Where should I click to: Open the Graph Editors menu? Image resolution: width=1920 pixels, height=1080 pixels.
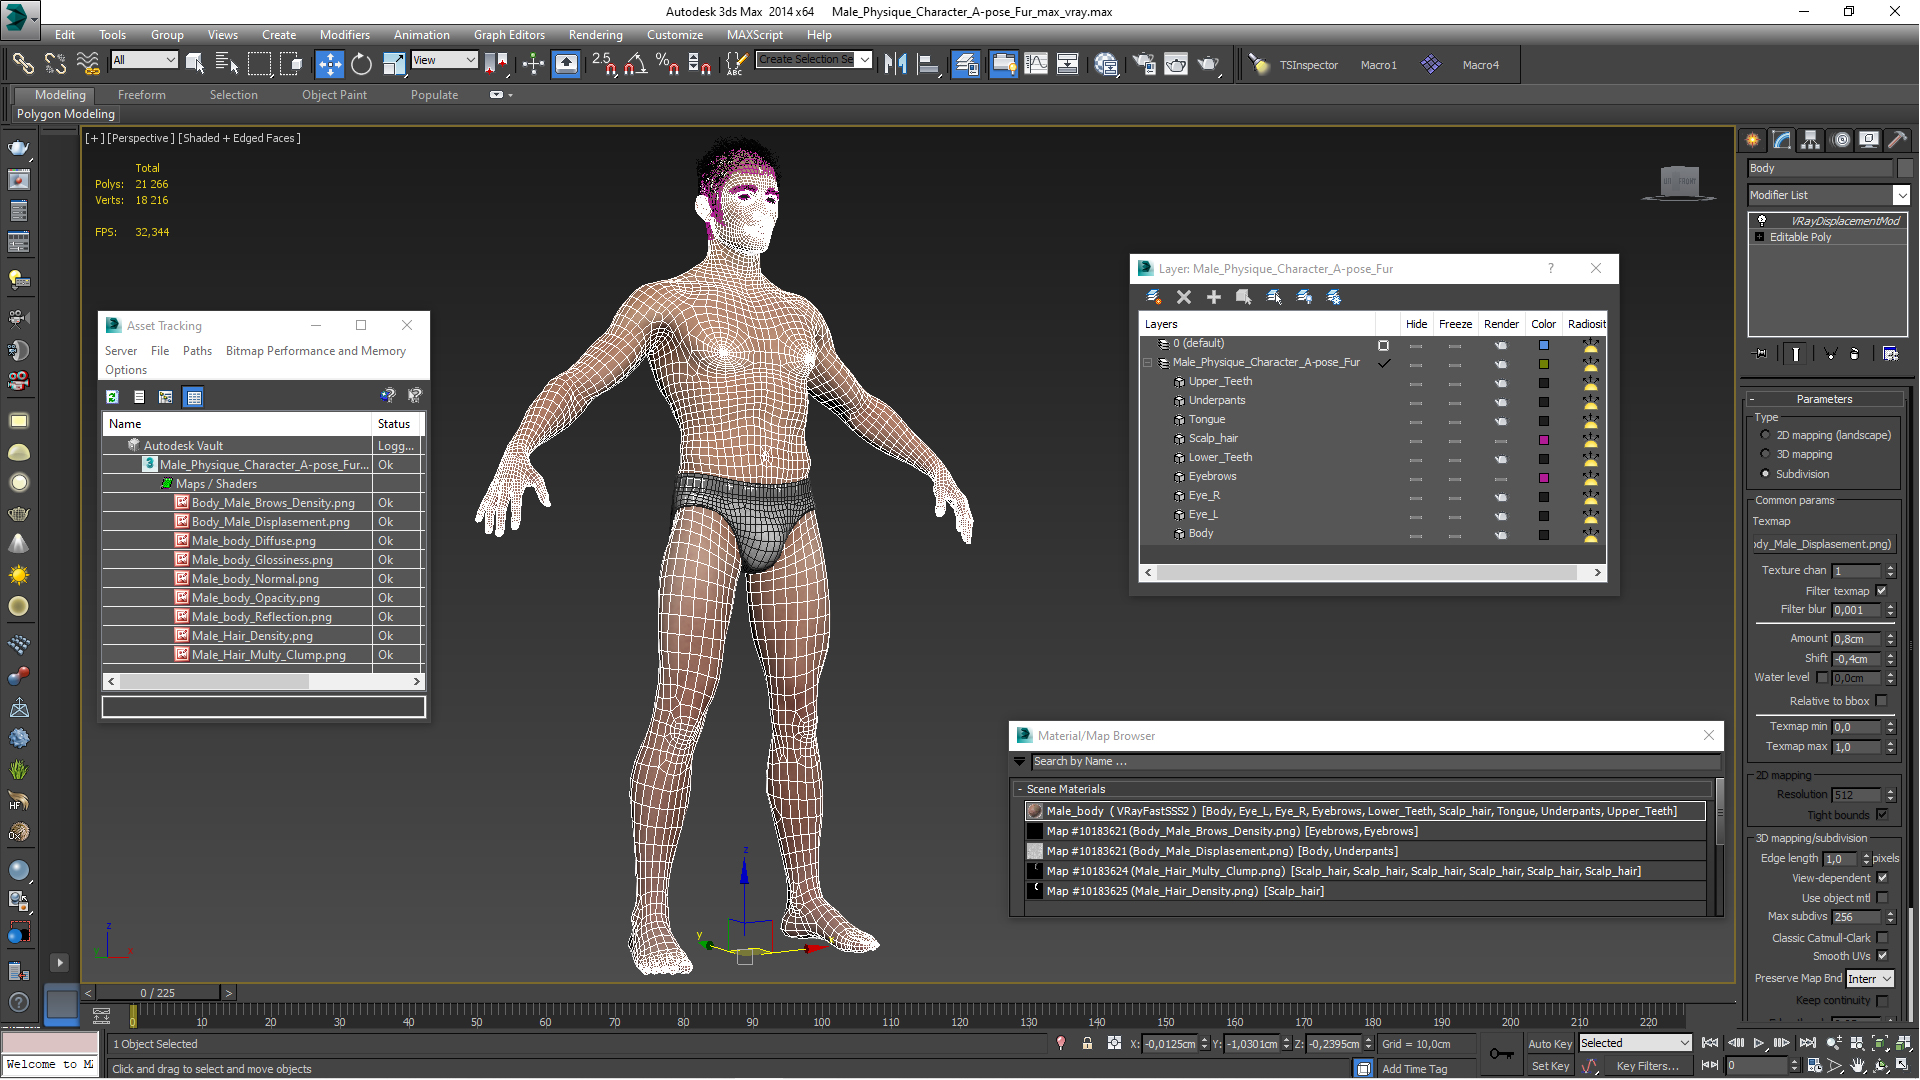(509, 34)
